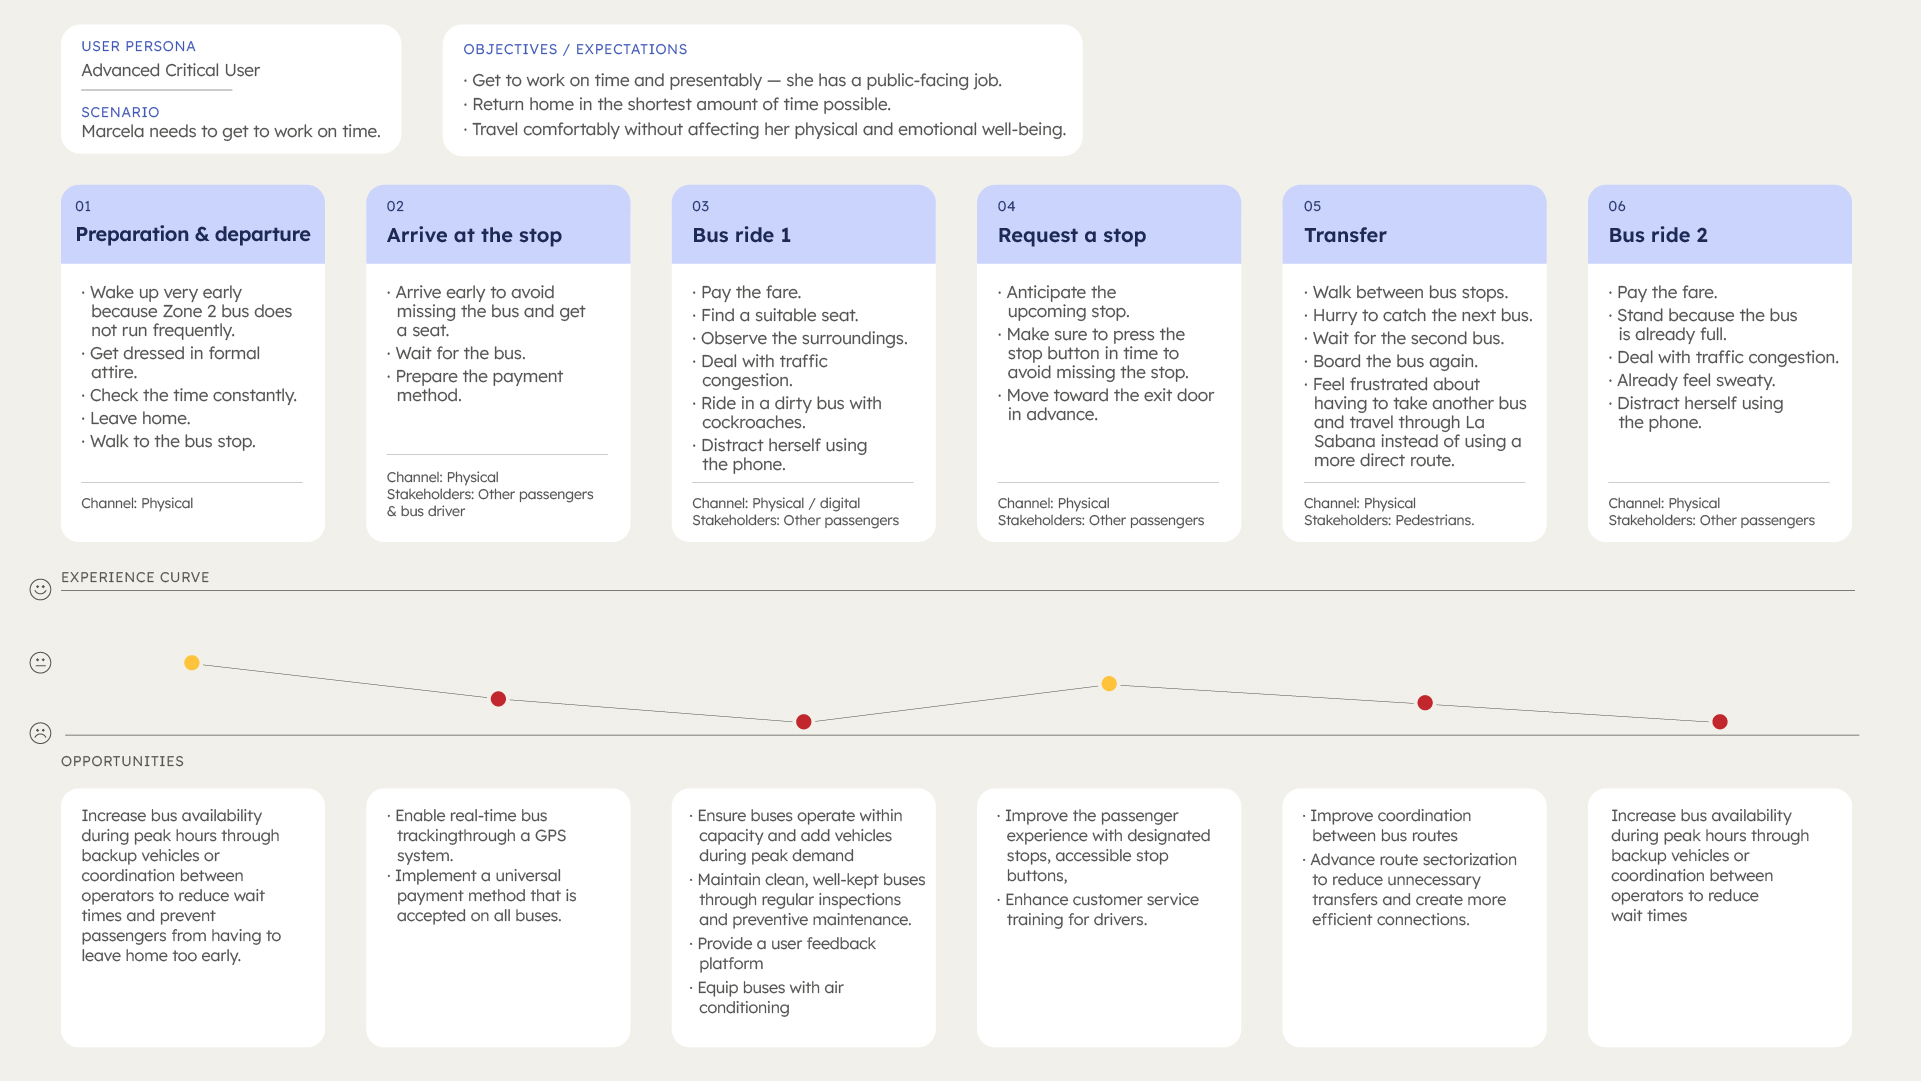Click the happy smiley face icon
1921x1081 pixels.
click(40, 590)
